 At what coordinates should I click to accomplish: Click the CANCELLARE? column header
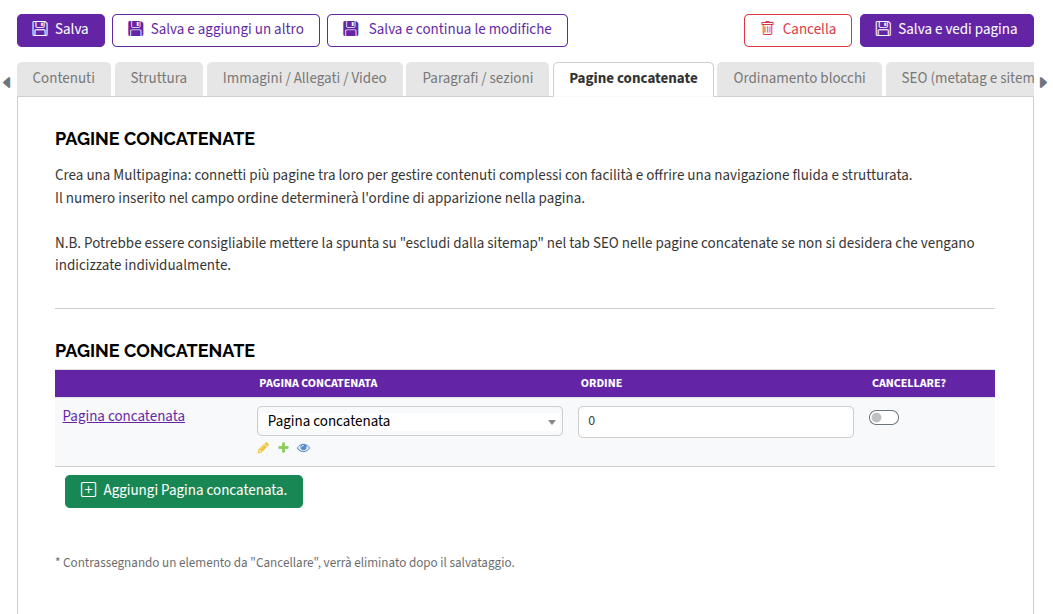(x=909, y=383)
